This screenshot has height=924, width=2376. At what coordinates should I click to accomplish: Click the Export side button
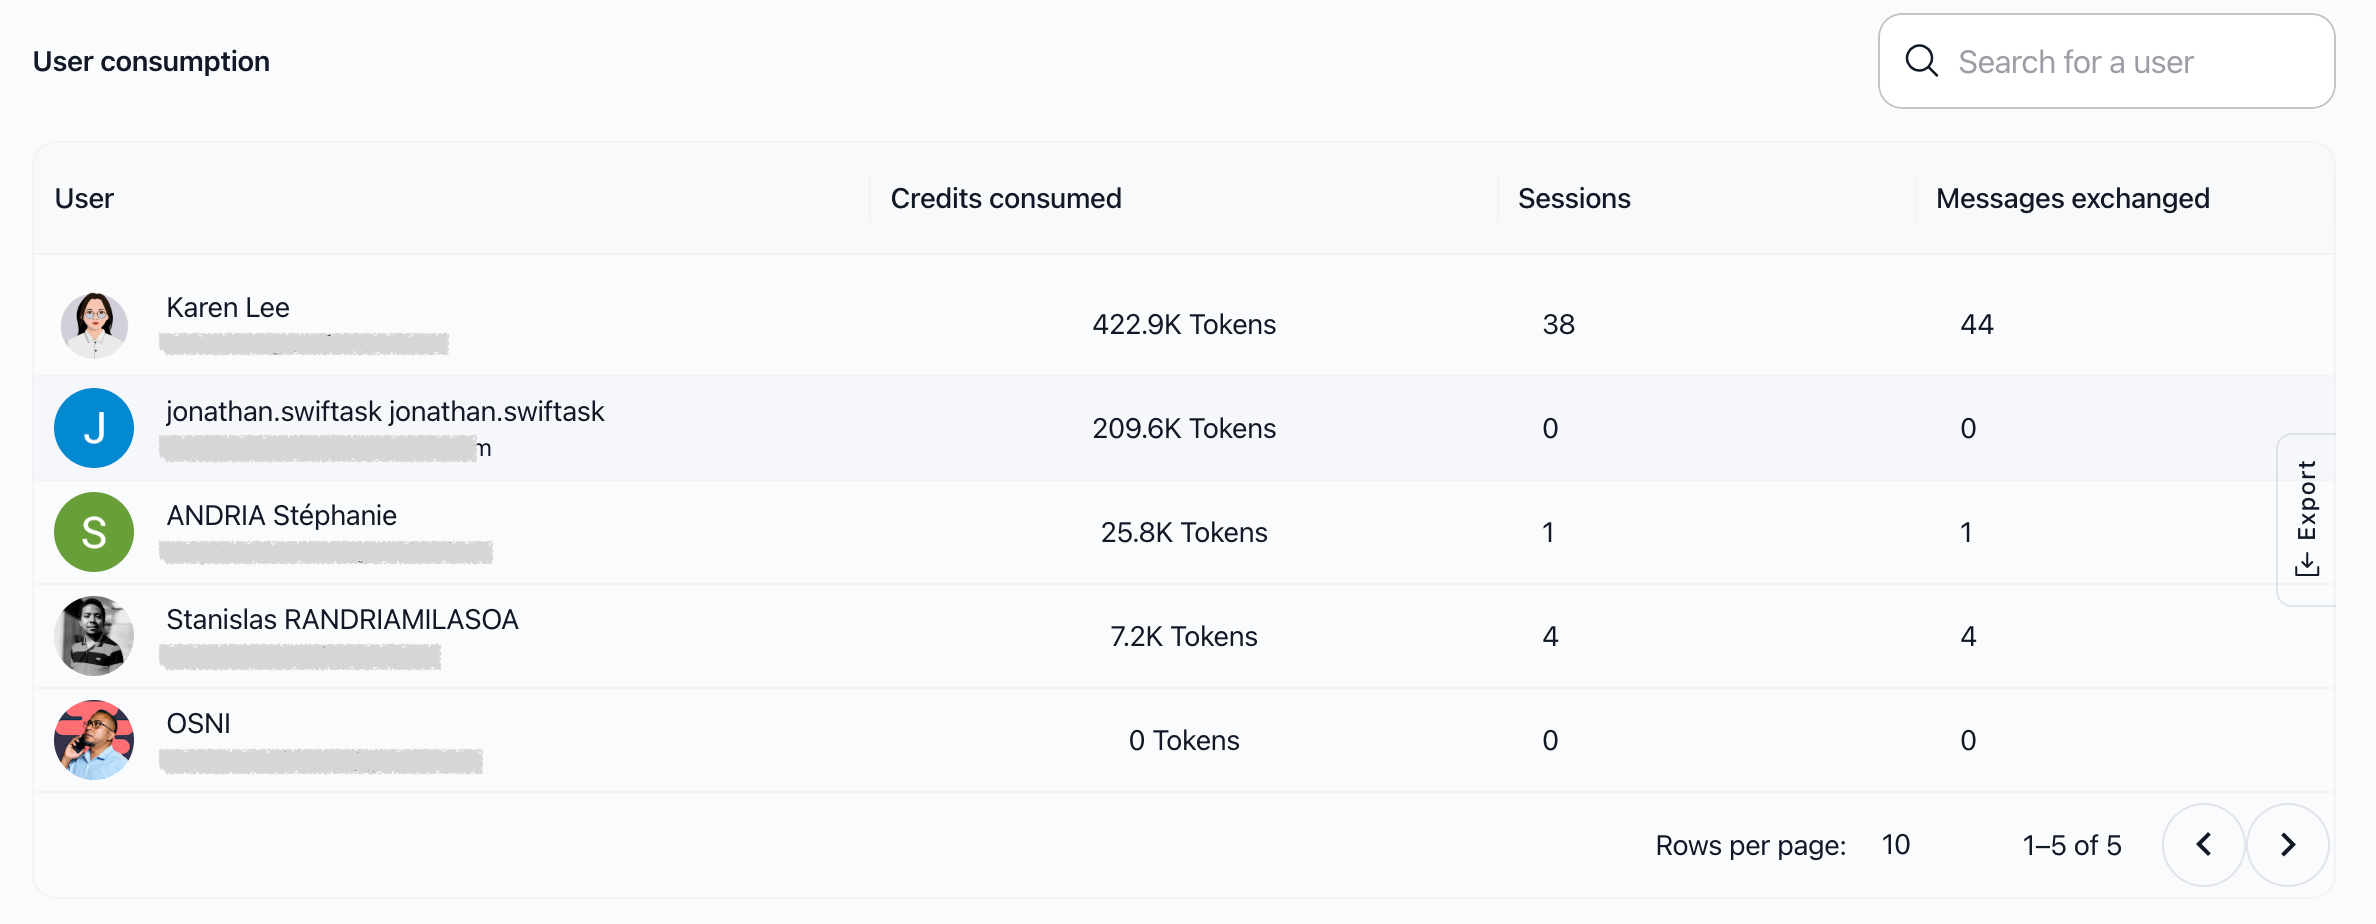pos(2306,519)
